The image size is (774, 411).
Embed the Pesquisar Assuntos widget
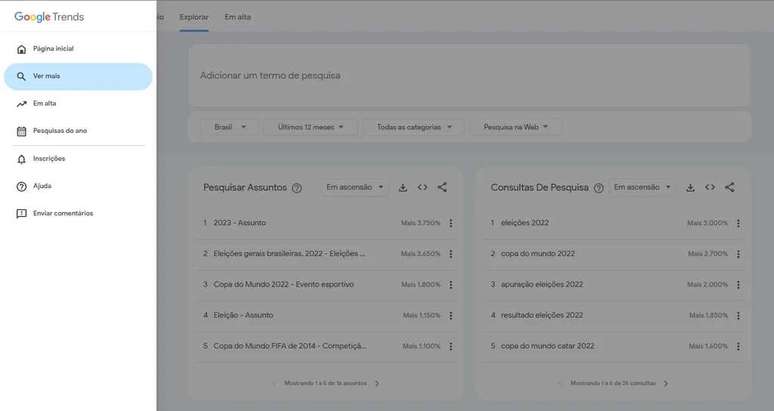(x=423, y=187)
